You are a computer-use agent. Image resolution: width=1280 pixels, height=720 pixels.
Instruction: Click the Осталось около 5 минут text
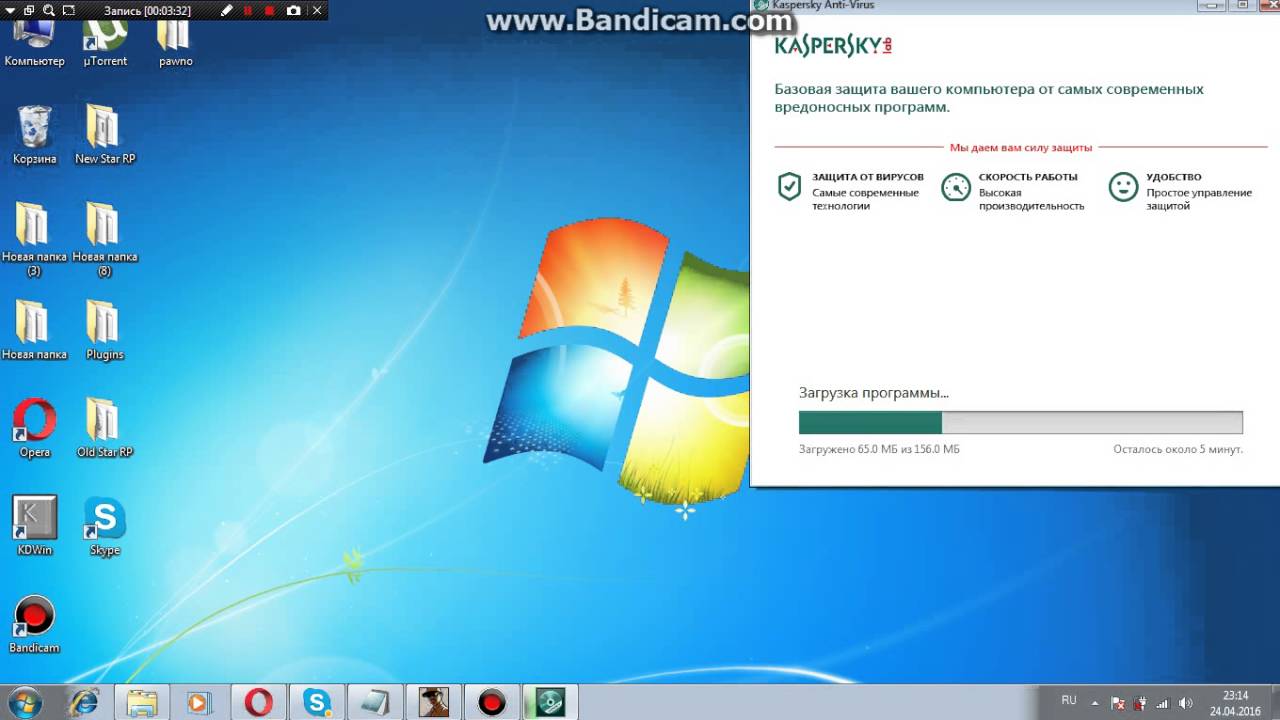tap(1178, 449)
